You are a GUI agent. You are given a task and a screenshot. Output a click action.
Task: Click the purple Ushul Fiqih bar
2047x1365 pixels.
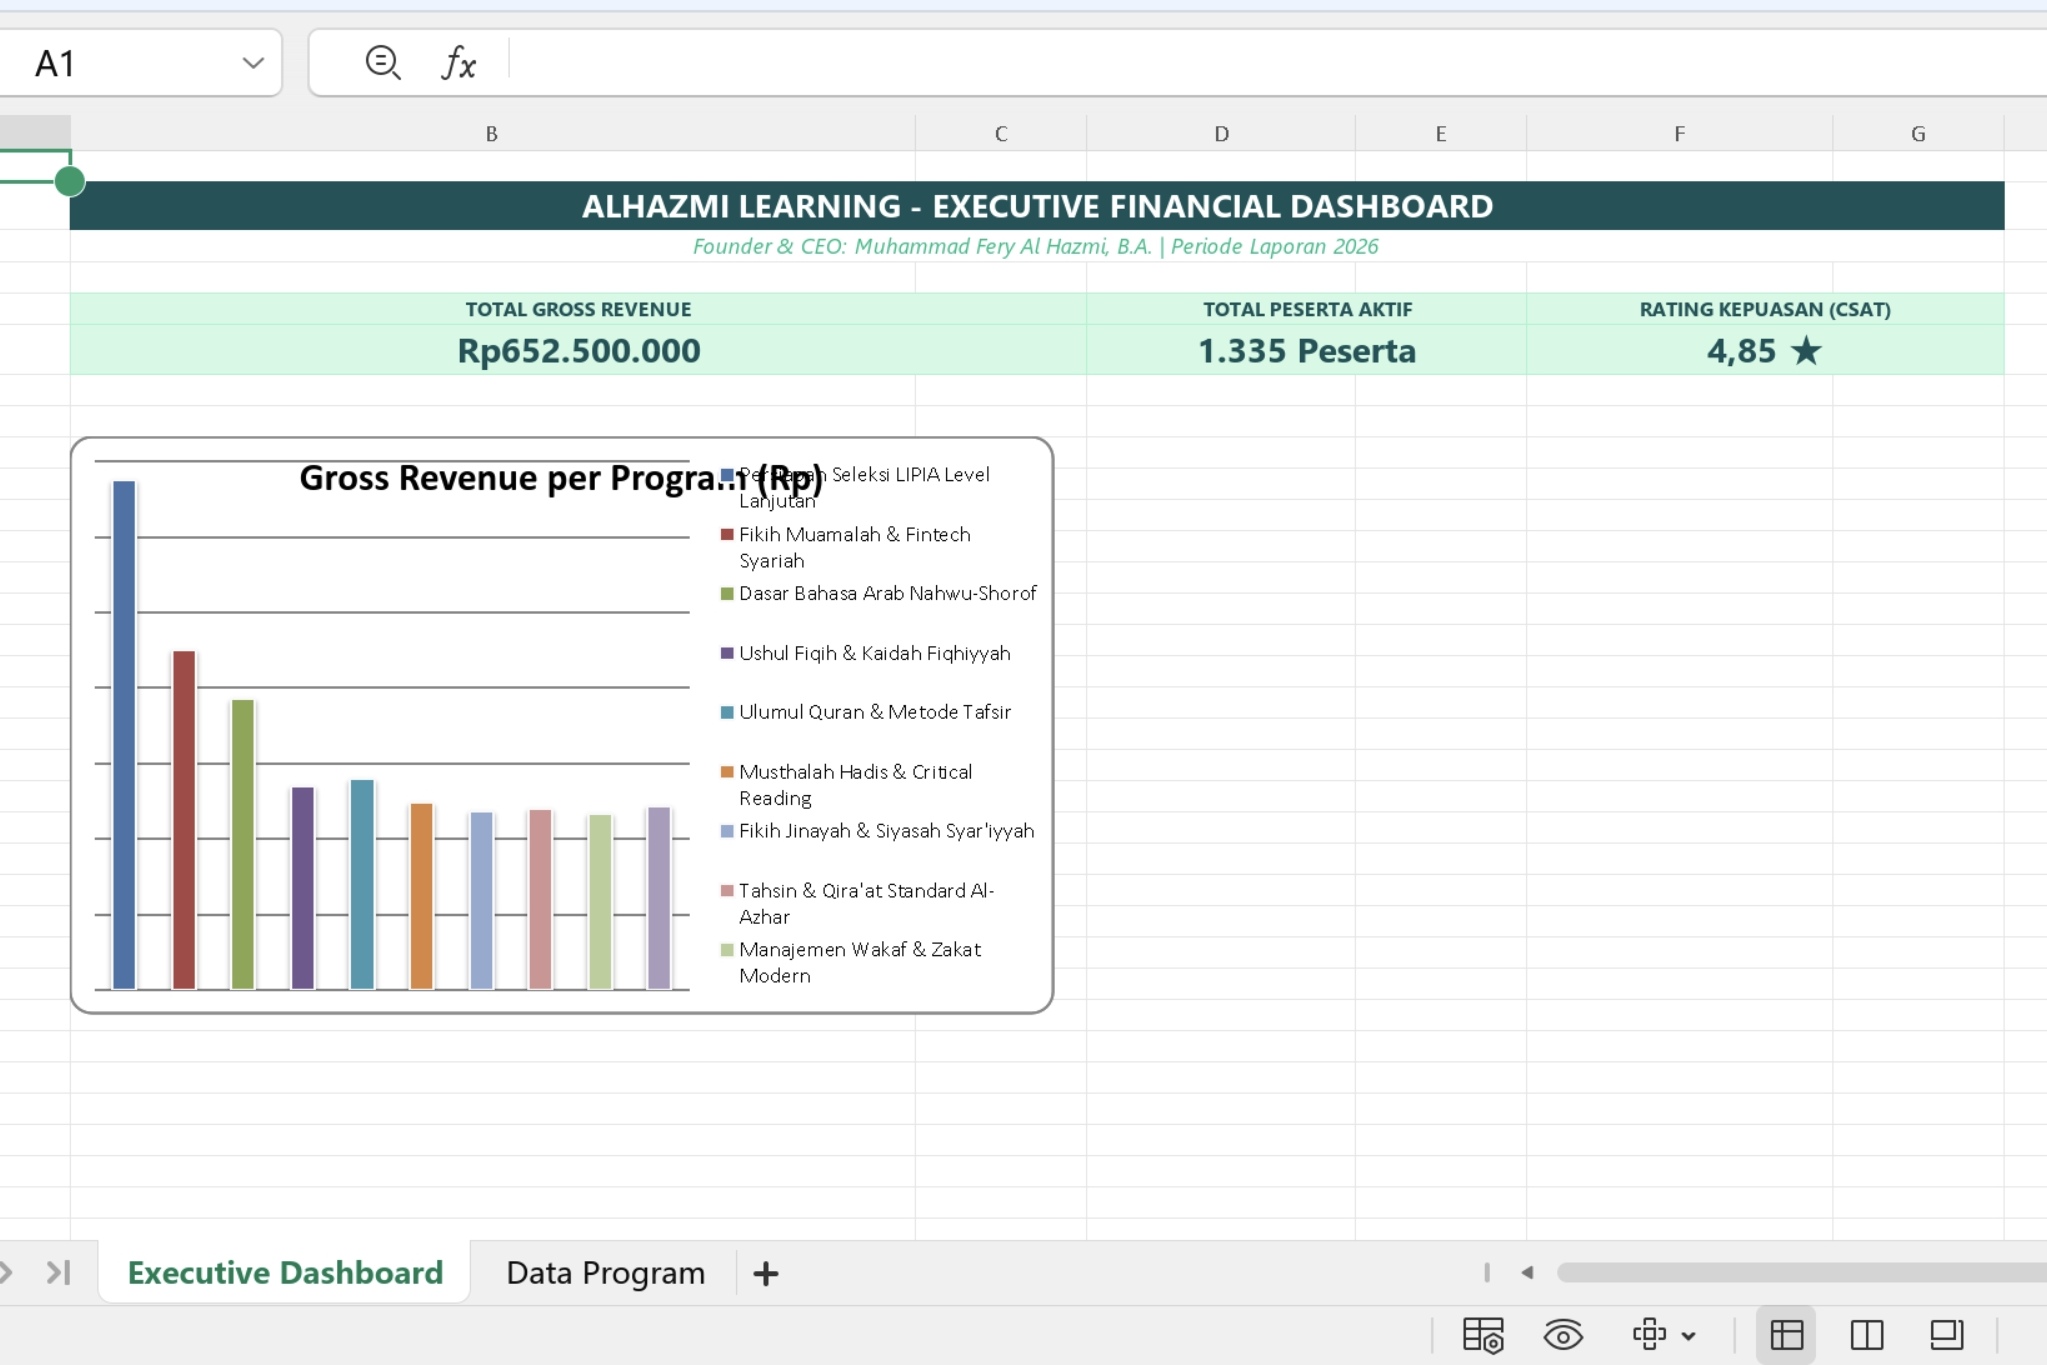(303, 888)
